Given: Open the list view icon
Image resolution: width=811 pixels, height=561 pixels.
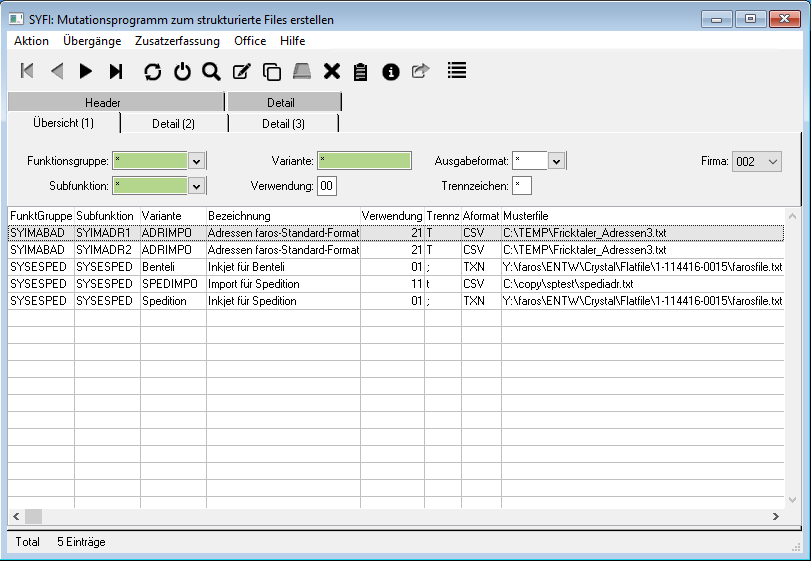Looking at the screenshot, I should pyautogui.click(x=457, y=71).
